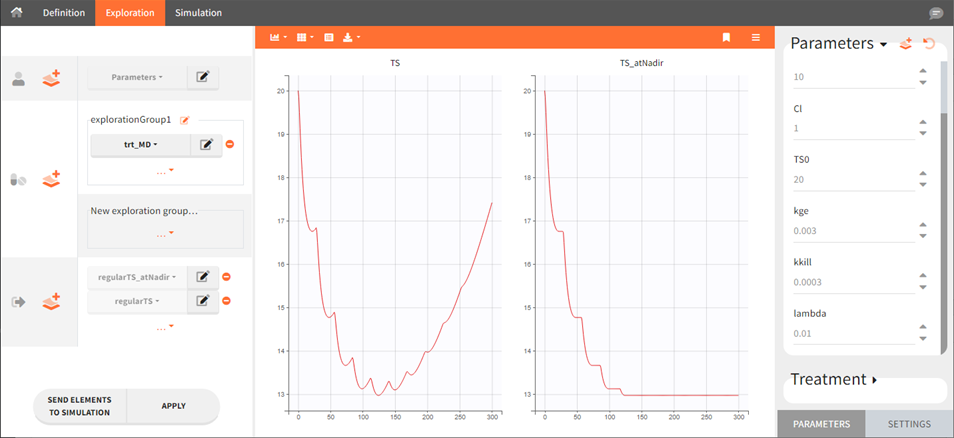Click the home icon in top bar
The height and width of the screenshot is (438, 954).
(x=16, y=13)
